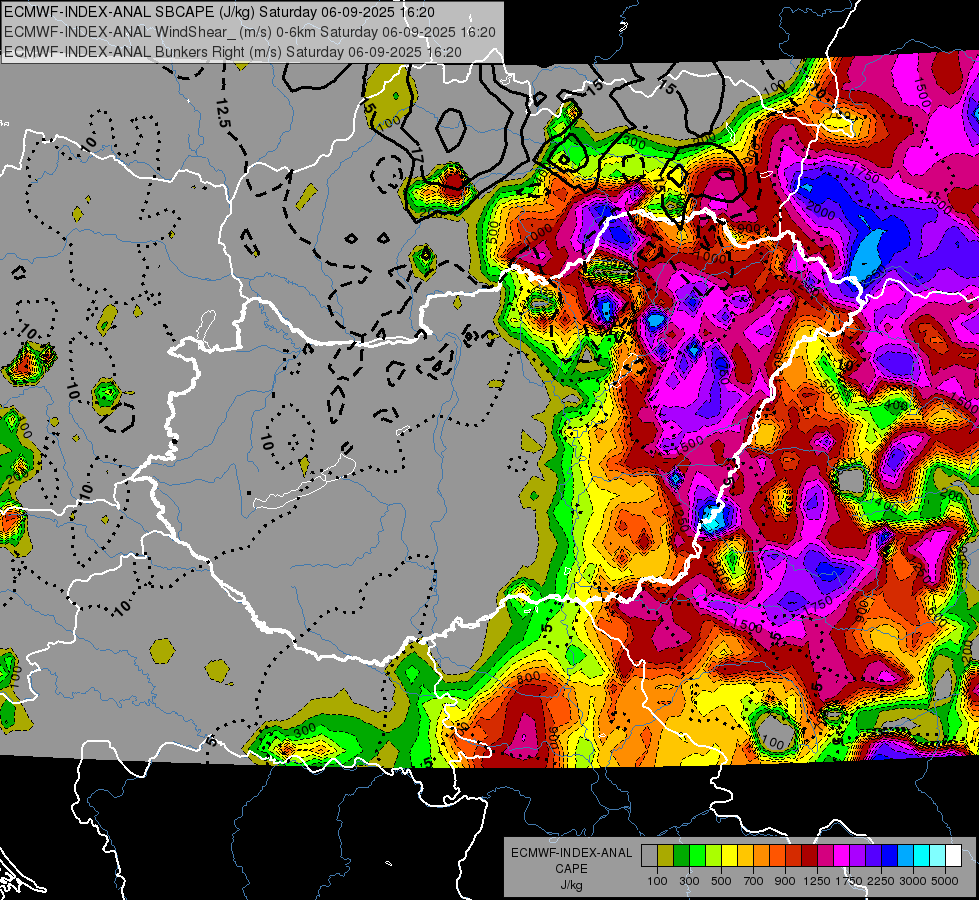
Task: Click the 700 legend tick value
Action: click(754, 881)
